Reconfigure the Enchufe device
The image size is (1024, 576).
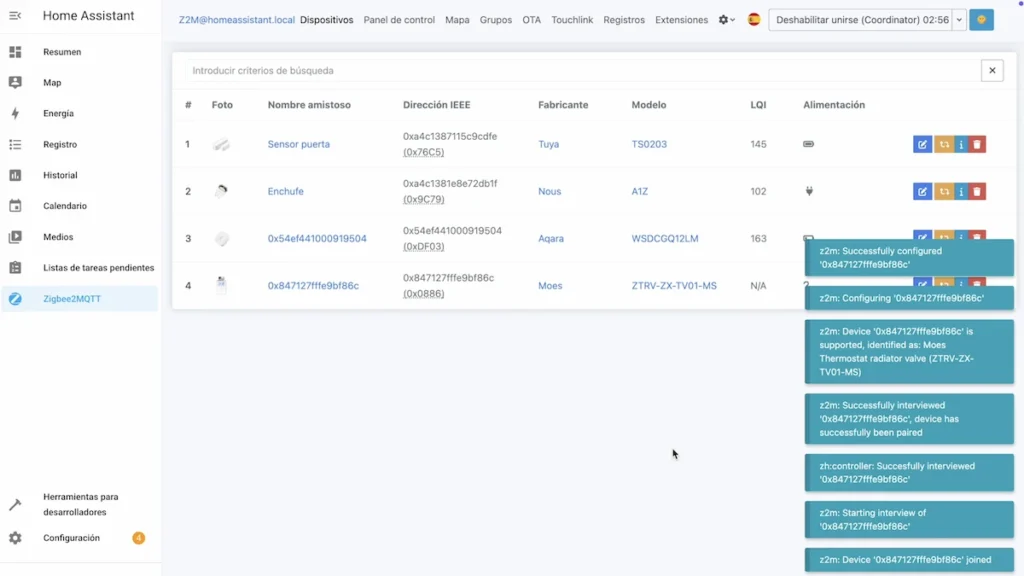point(944,191)
